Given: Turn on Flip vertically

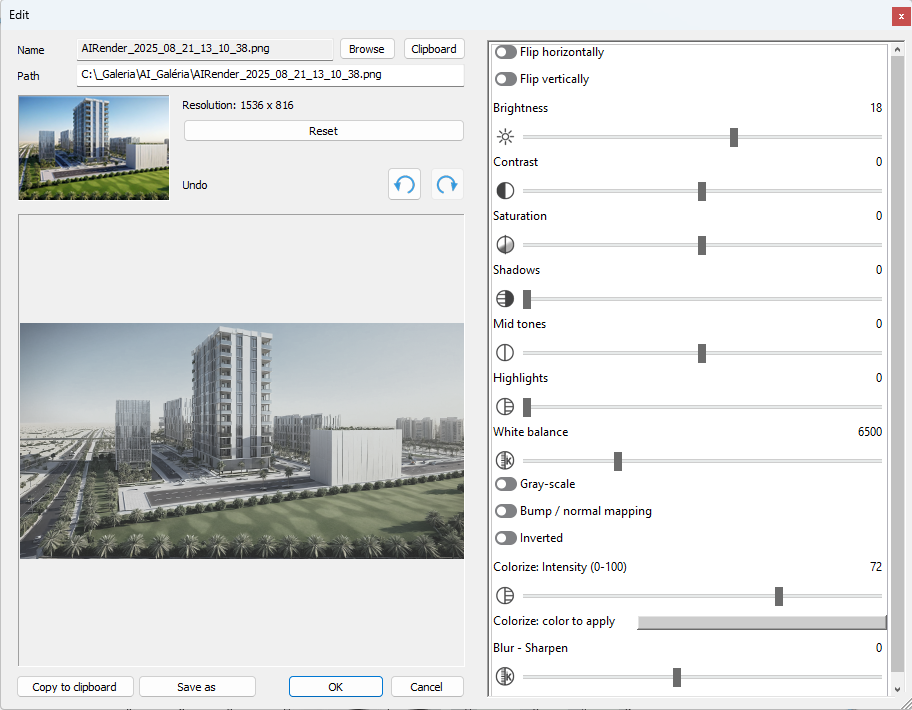Looking at the screenshot, I should coord(506,79).
